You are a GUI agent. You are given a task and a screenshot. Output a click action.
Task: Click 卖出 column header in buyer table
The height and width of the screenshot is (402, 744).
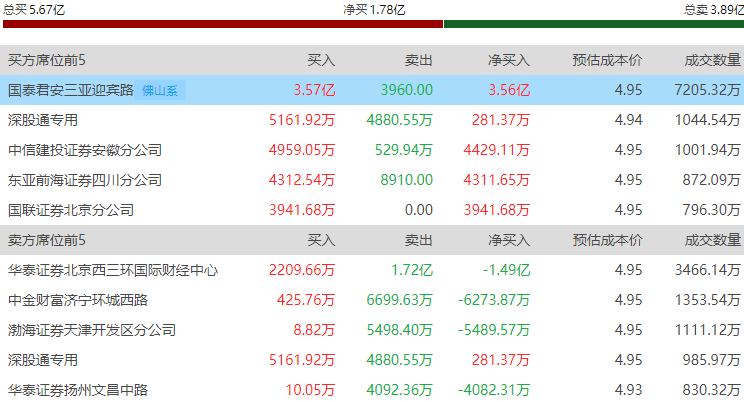click(418, 60)
